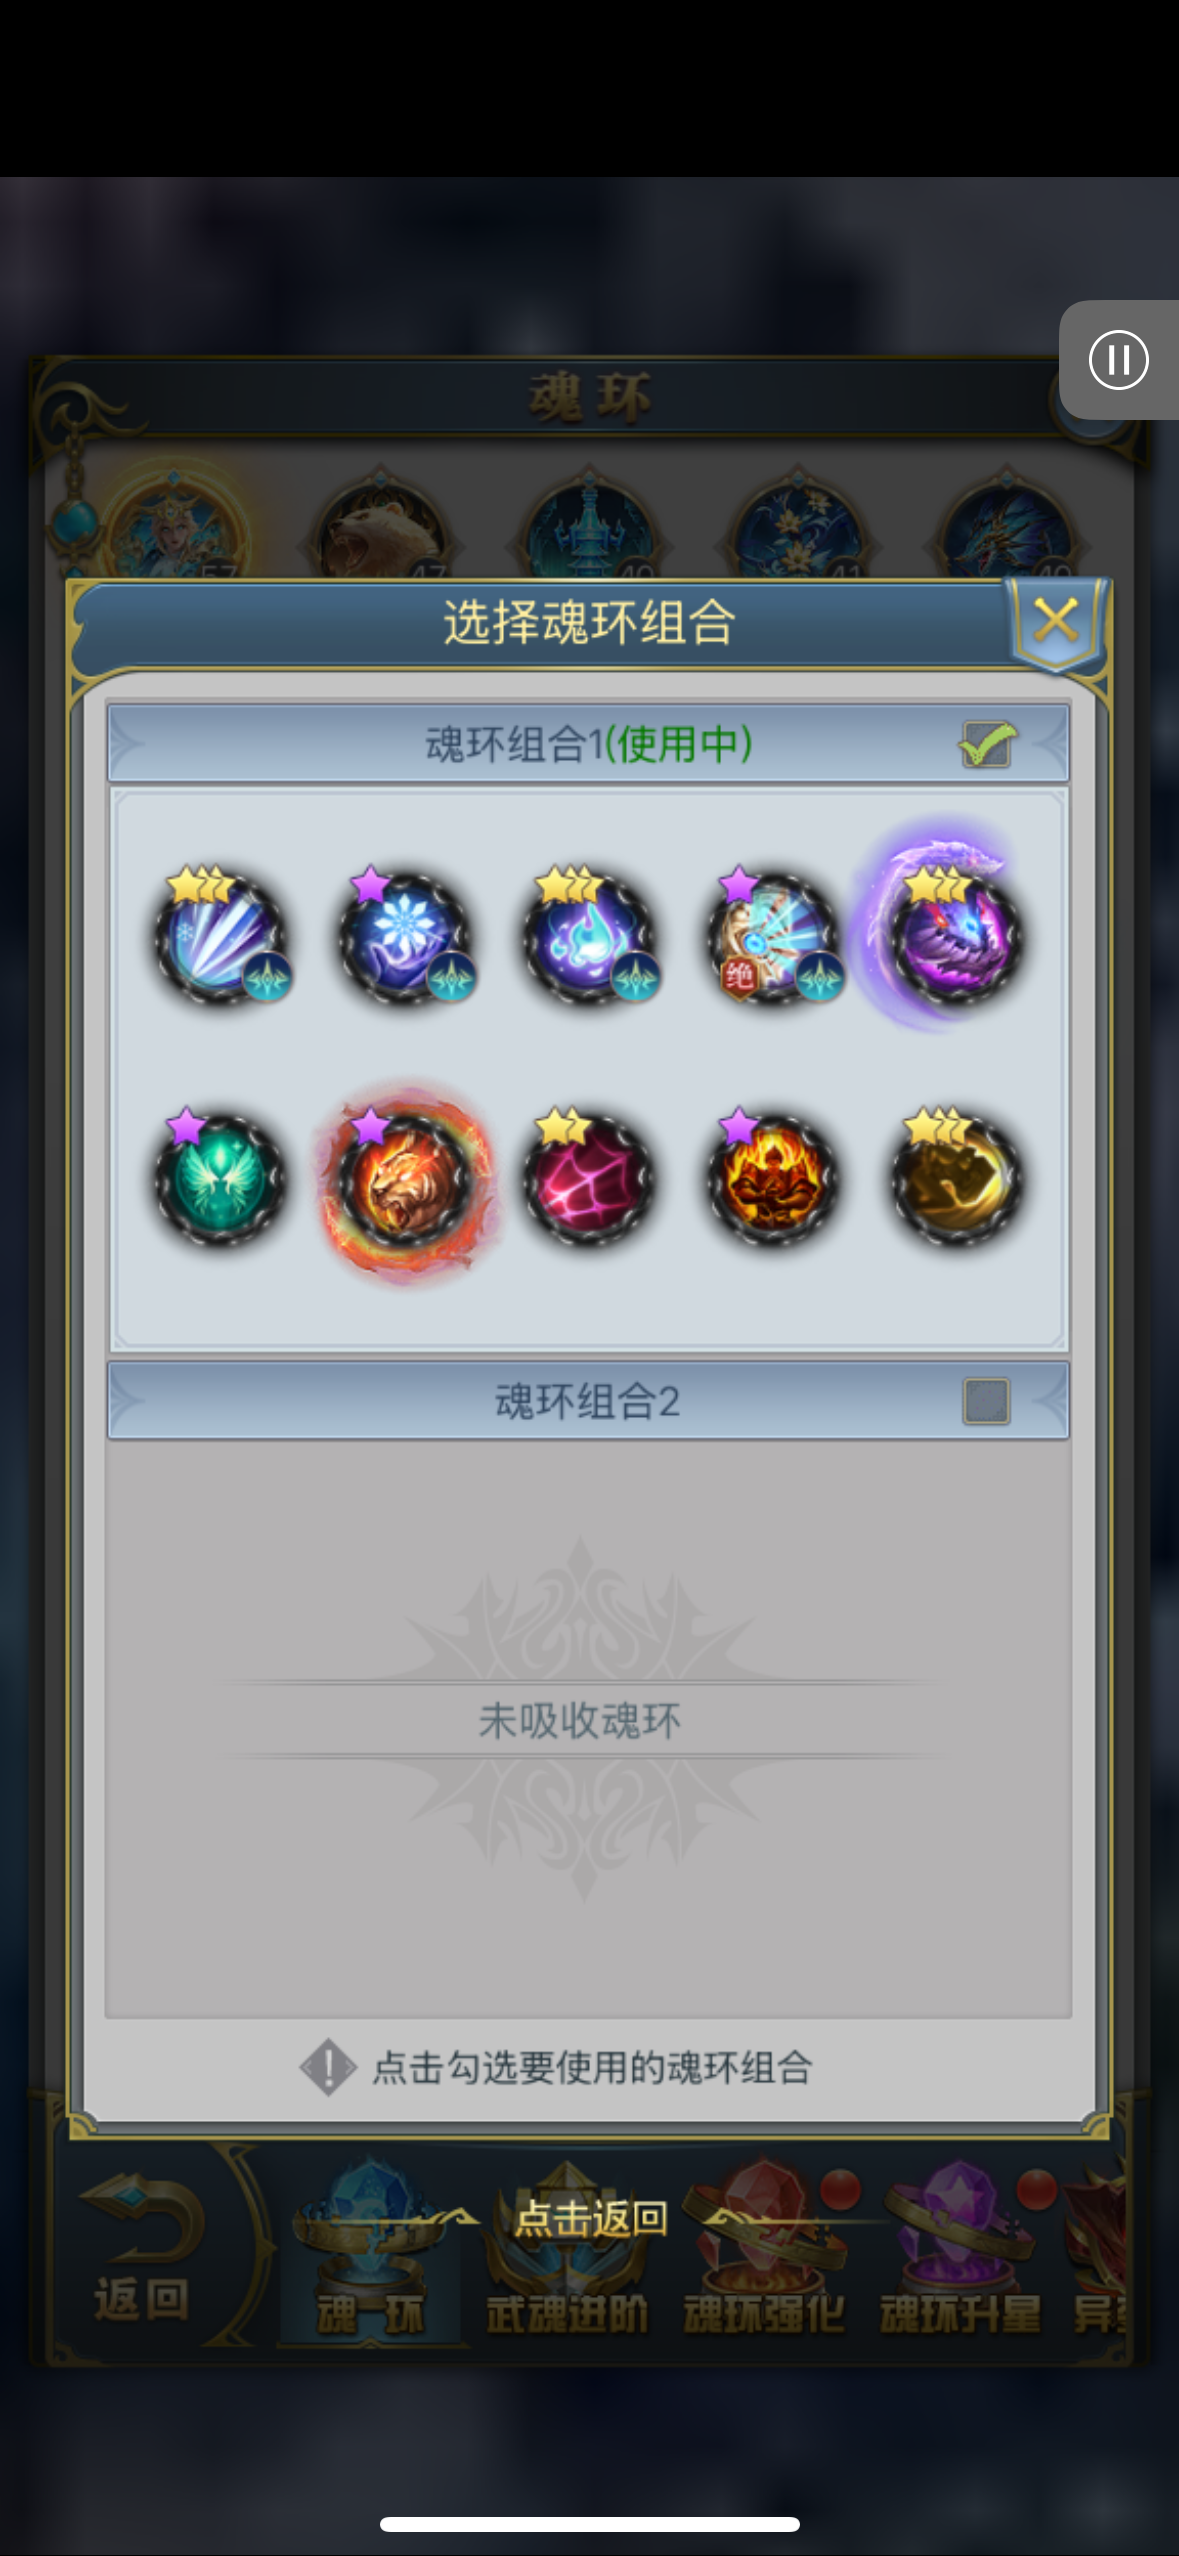Click the empty 未吸收魂环 panel area
Screen dimensions: 1179x2556
pos(588,1729)
